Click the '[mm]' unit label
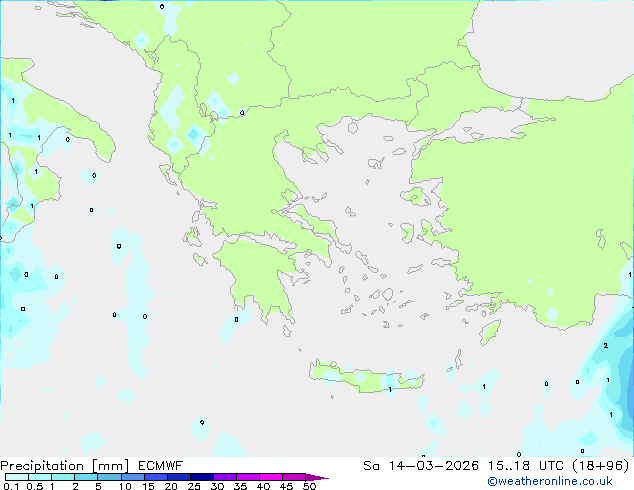The height and width of the screenshot is (490, 634). 110,466
